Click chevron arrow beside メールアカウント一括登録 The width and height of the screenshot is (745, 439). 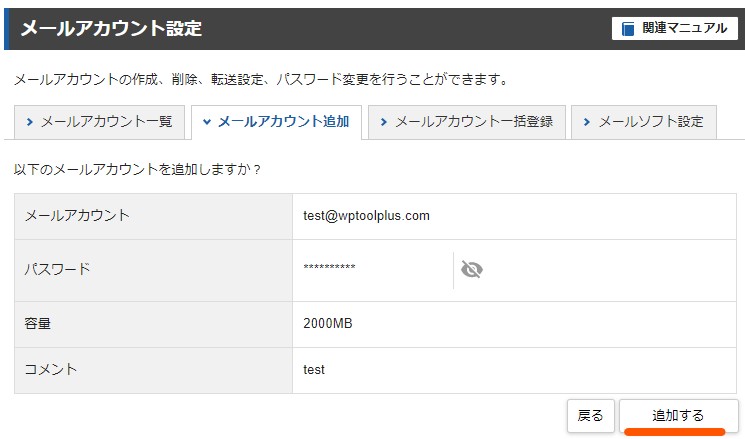point(383,122)
